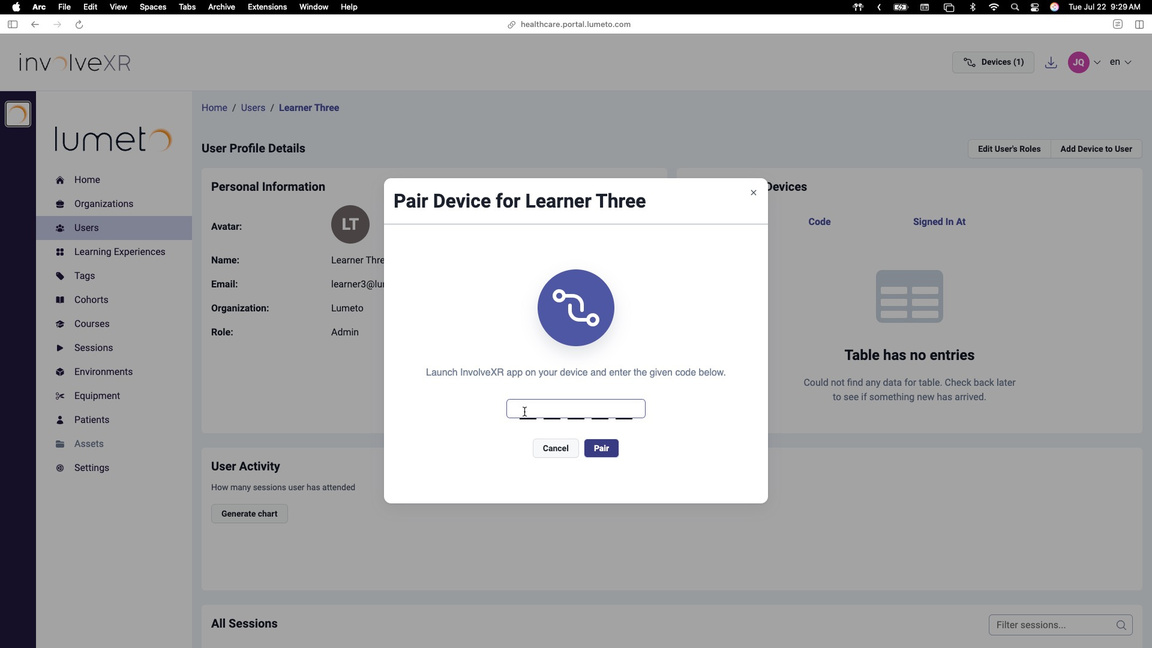Open Home from the sidebar

point(87,179)
